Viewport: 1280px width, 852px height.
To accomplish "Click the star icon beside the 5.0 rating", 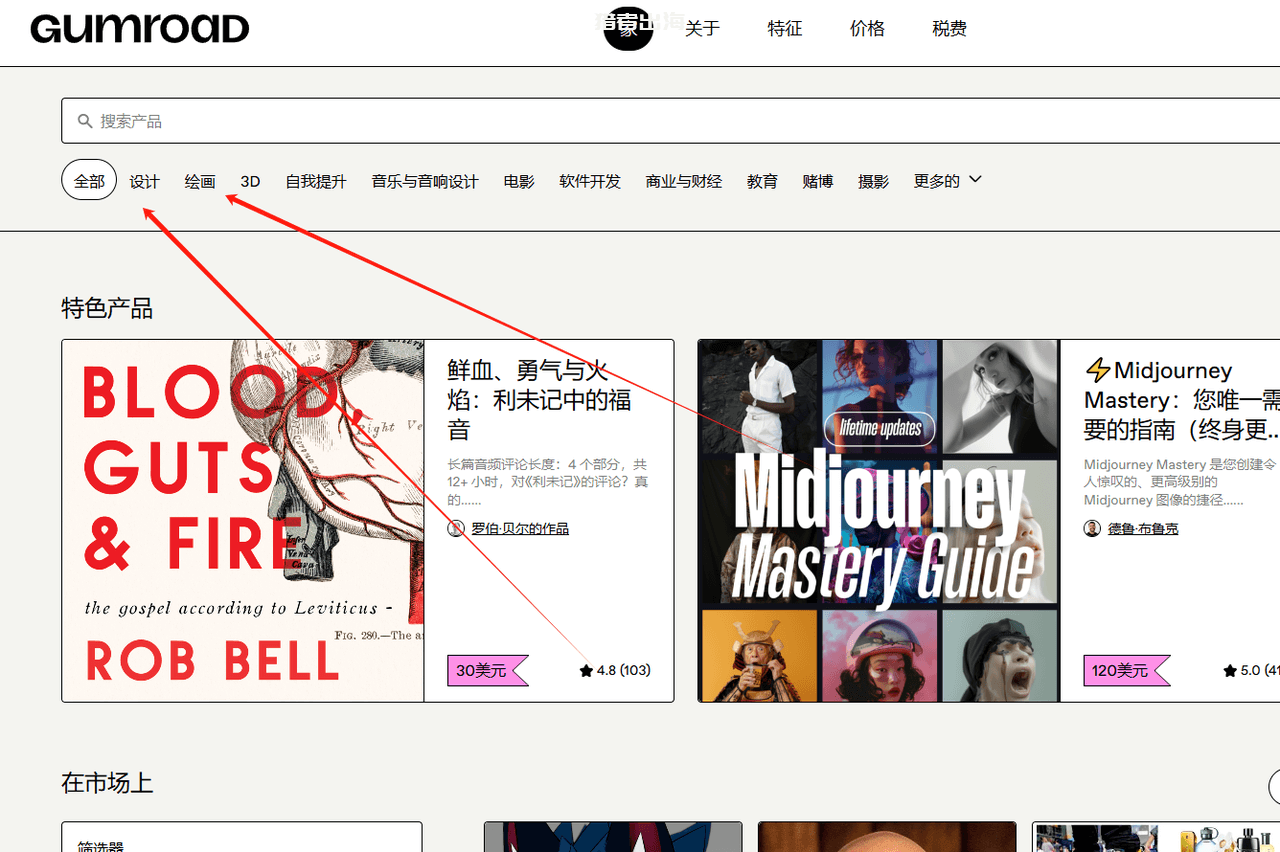I will pos(1230,671).
